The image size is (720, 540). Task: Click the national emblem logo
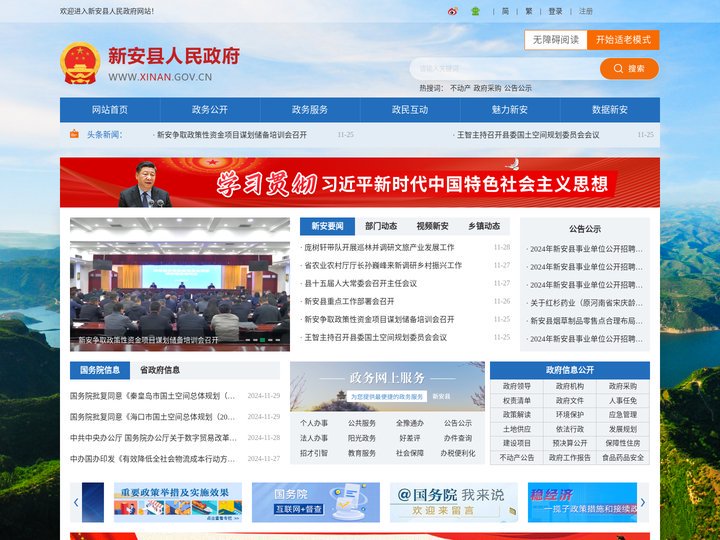[80, 63]
